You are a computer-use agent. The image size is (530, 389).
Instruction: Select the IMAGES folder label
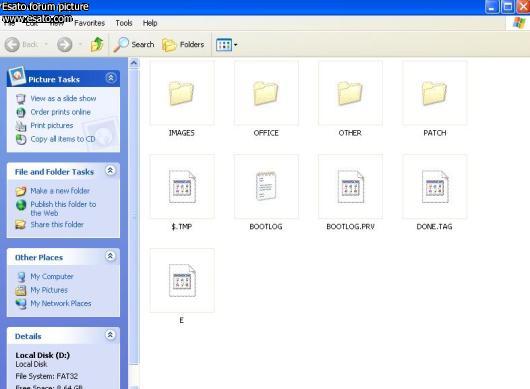click(x=182, y=133)
